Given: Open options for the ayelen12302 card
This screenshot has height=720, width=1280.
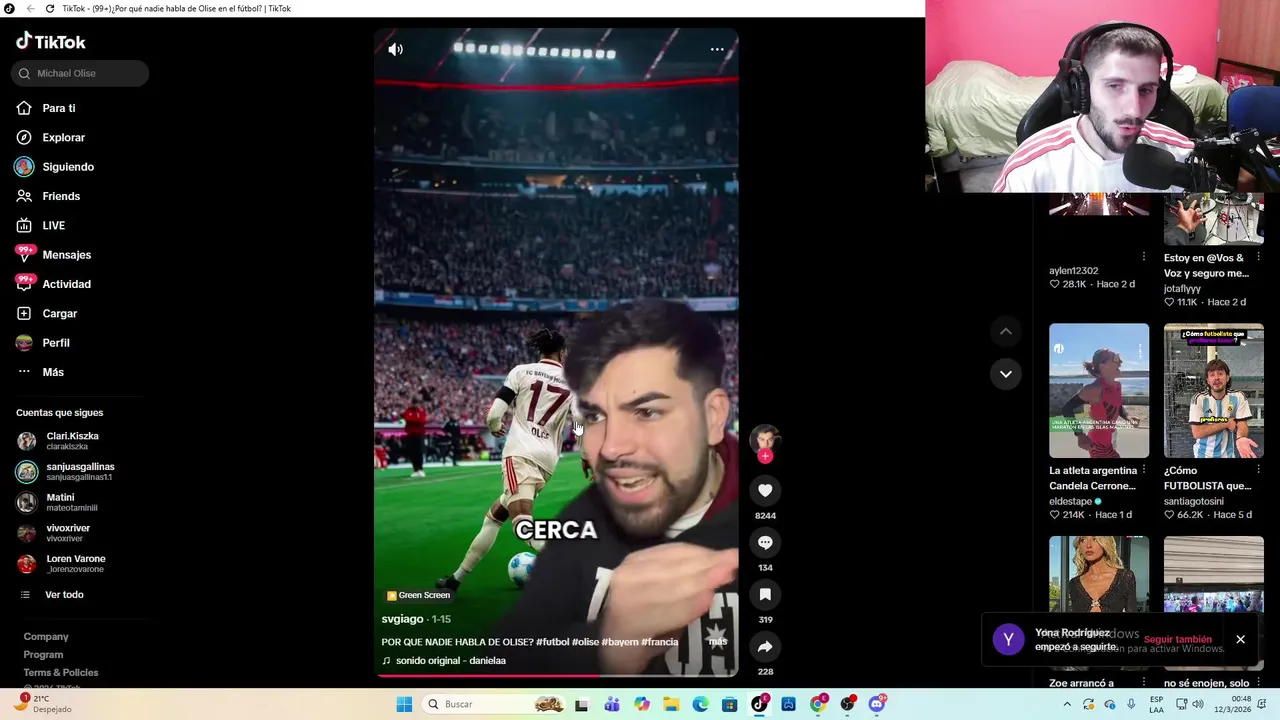Looking at the screenshot, I should click(1144, 257).
